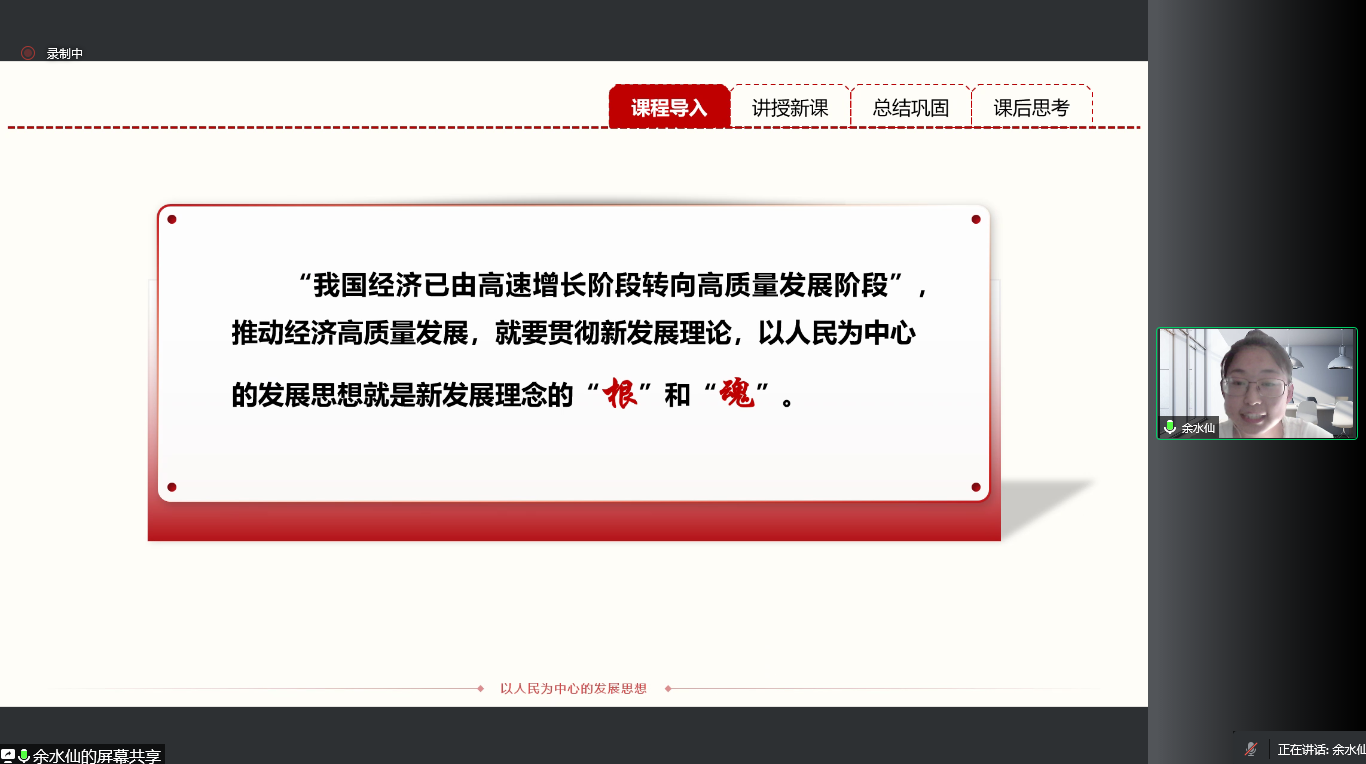
Task: Click the screen share icon at bottom left
Action: point(9,755)
